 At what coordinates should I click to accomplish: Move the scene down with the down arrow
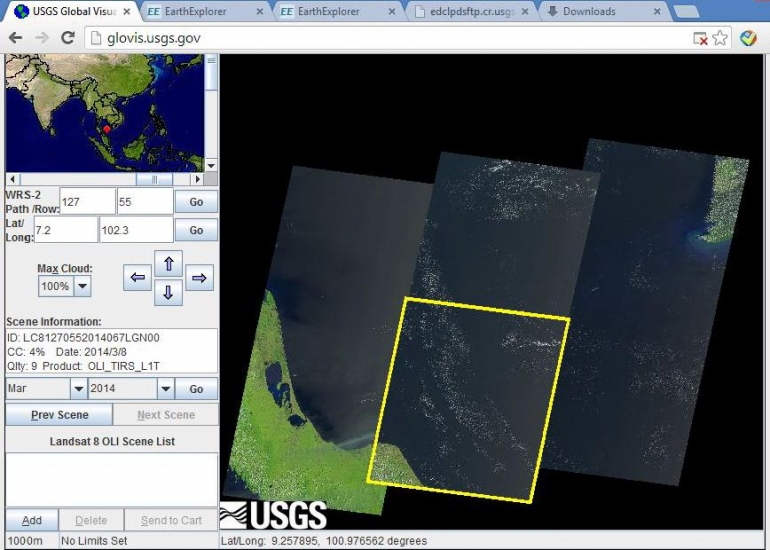[168, 292]
